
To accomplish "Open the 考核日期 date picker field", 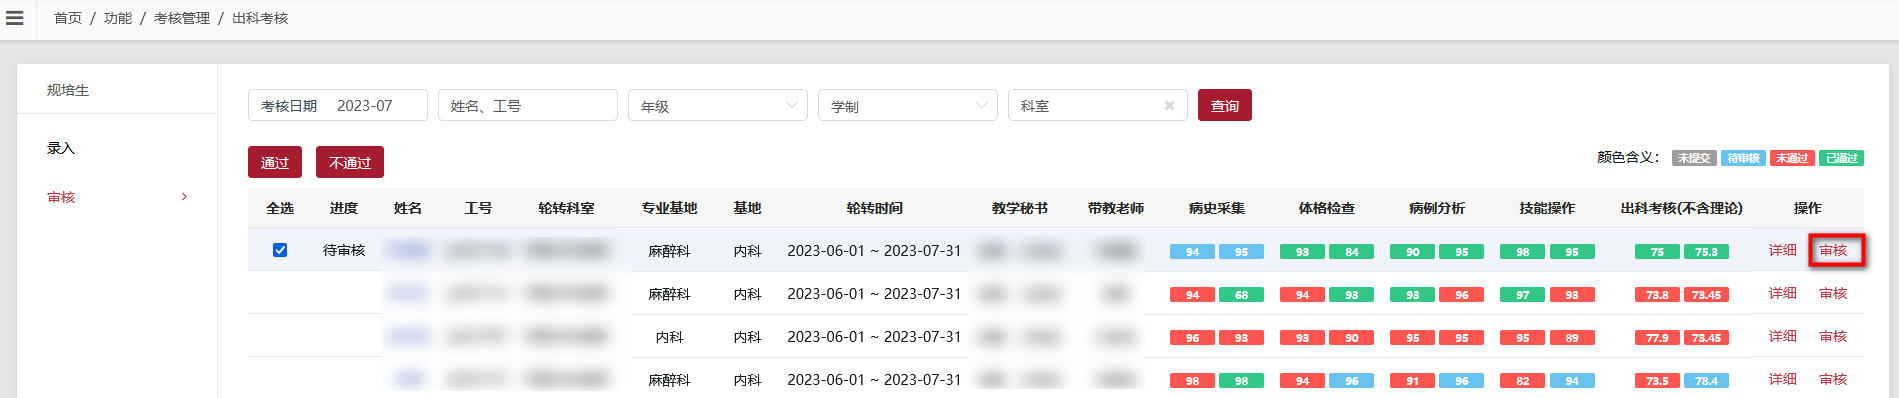I will [x=338, y=105].
